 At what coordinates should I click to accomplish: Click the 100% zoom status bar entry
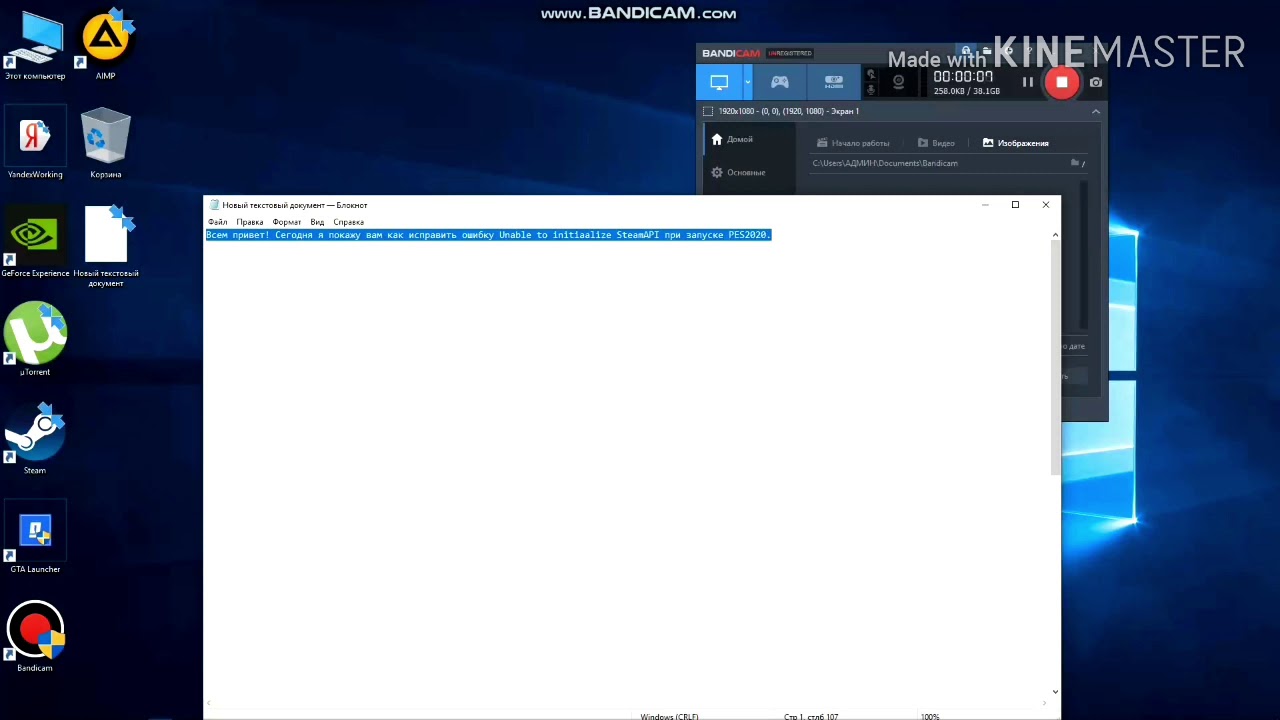pyautogui.click(x=930, y=716)
